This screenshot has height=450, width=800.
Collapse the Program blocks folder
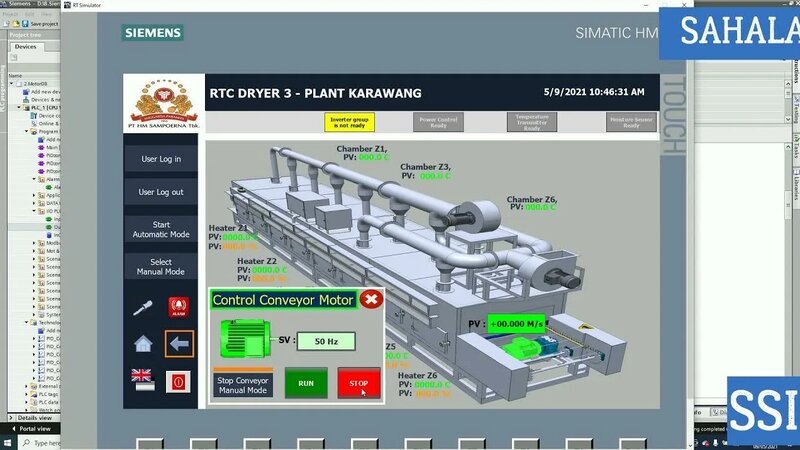tap(27, 131)
